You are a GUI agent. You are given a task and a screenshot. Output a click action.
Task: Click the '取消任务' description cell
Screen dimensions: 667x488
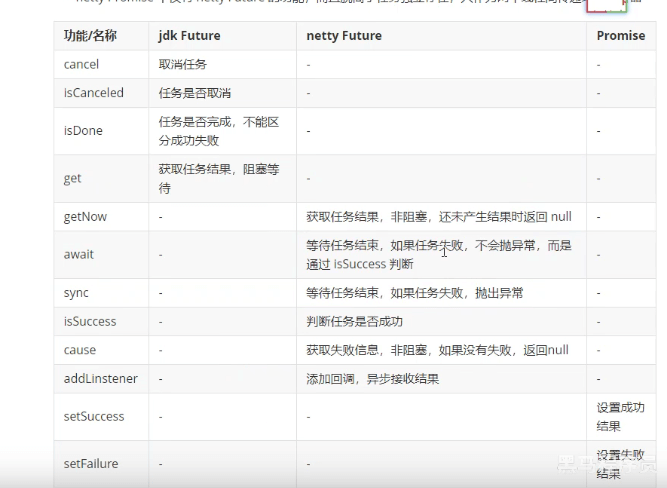[222, 65]
